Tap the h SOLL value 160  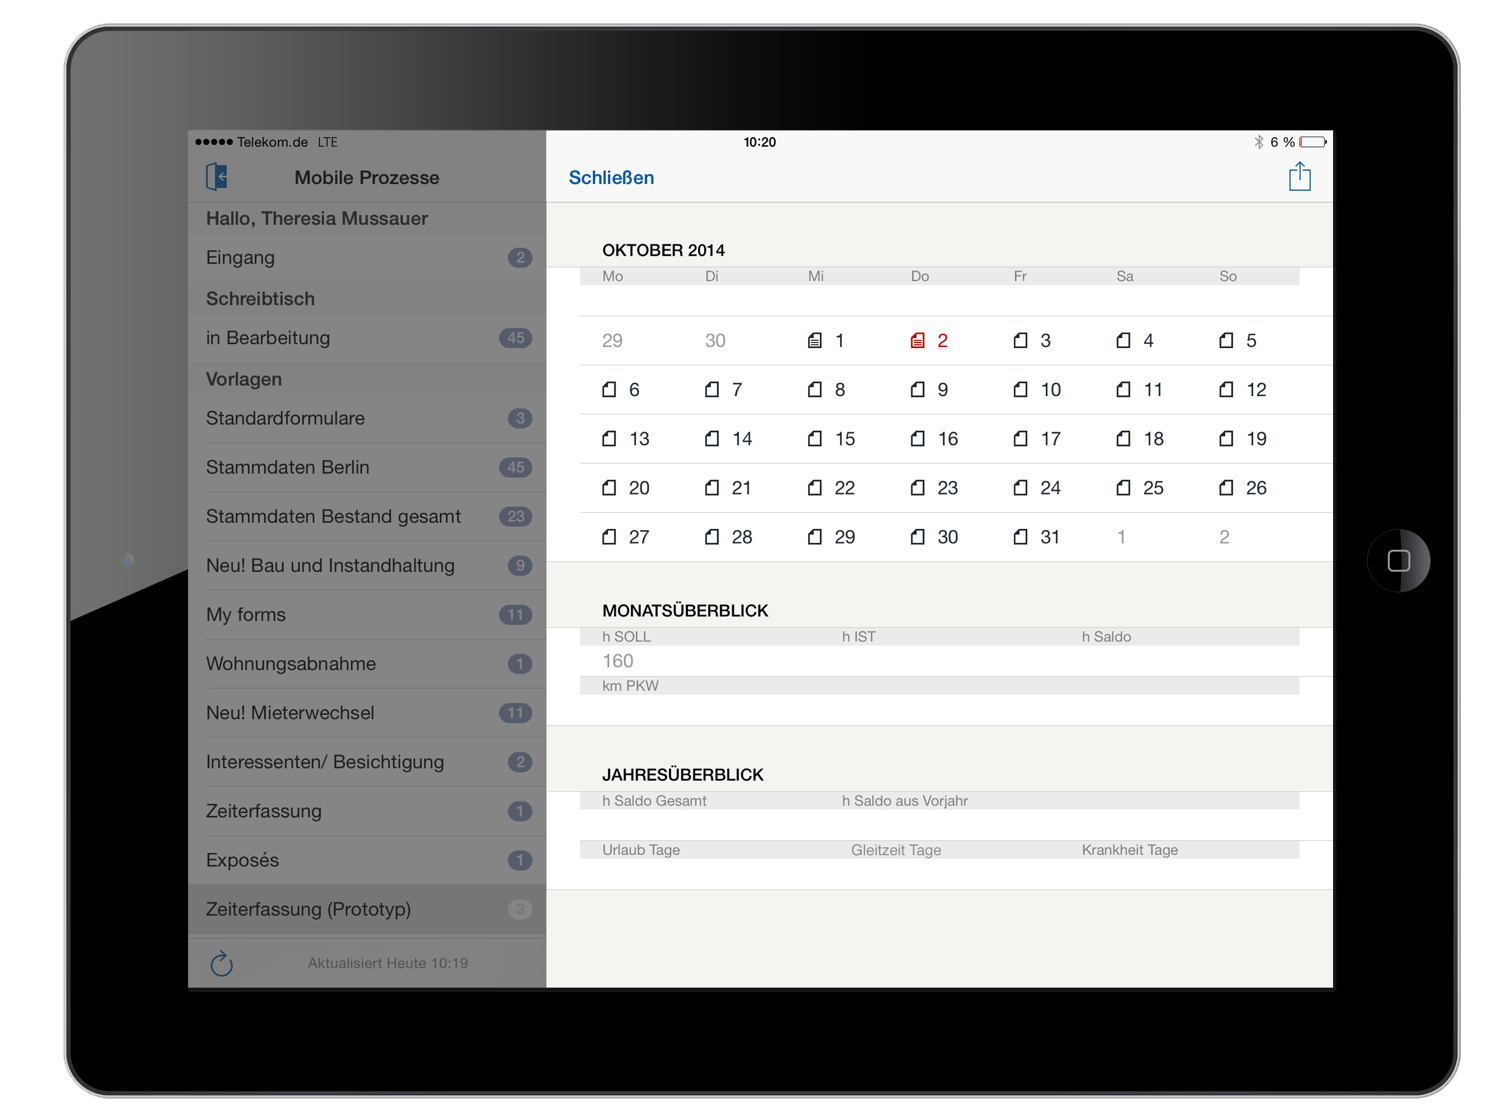(x=618, y=661)
